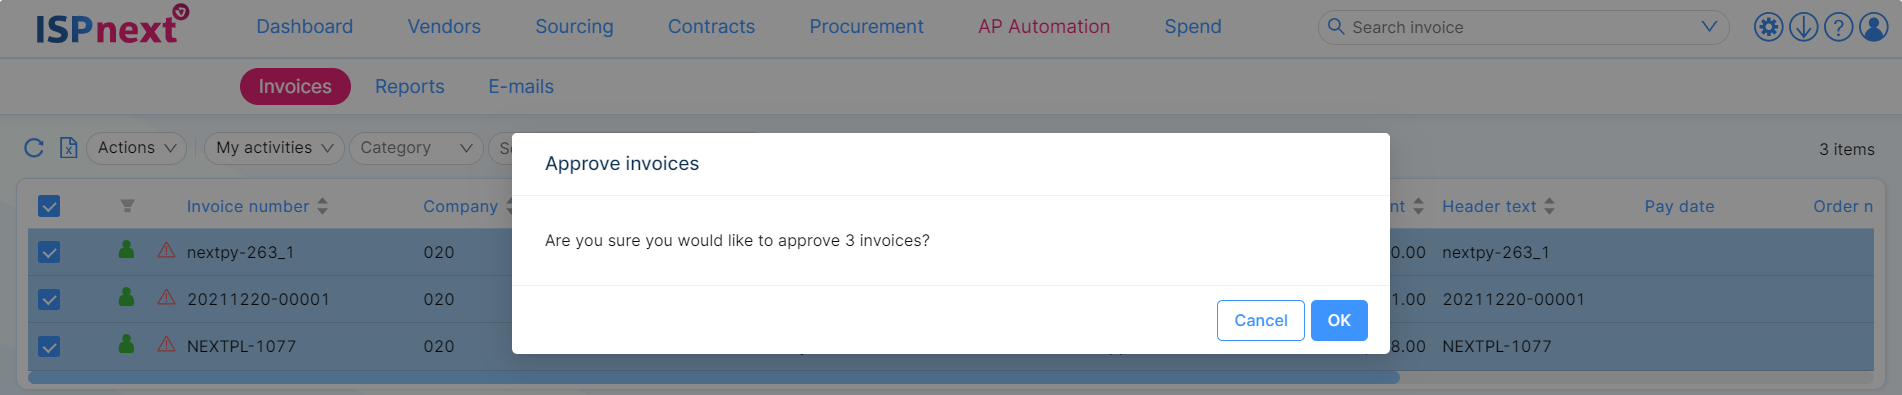Click the filter funnel icon in table header
1902x395 pixels.
127,206
